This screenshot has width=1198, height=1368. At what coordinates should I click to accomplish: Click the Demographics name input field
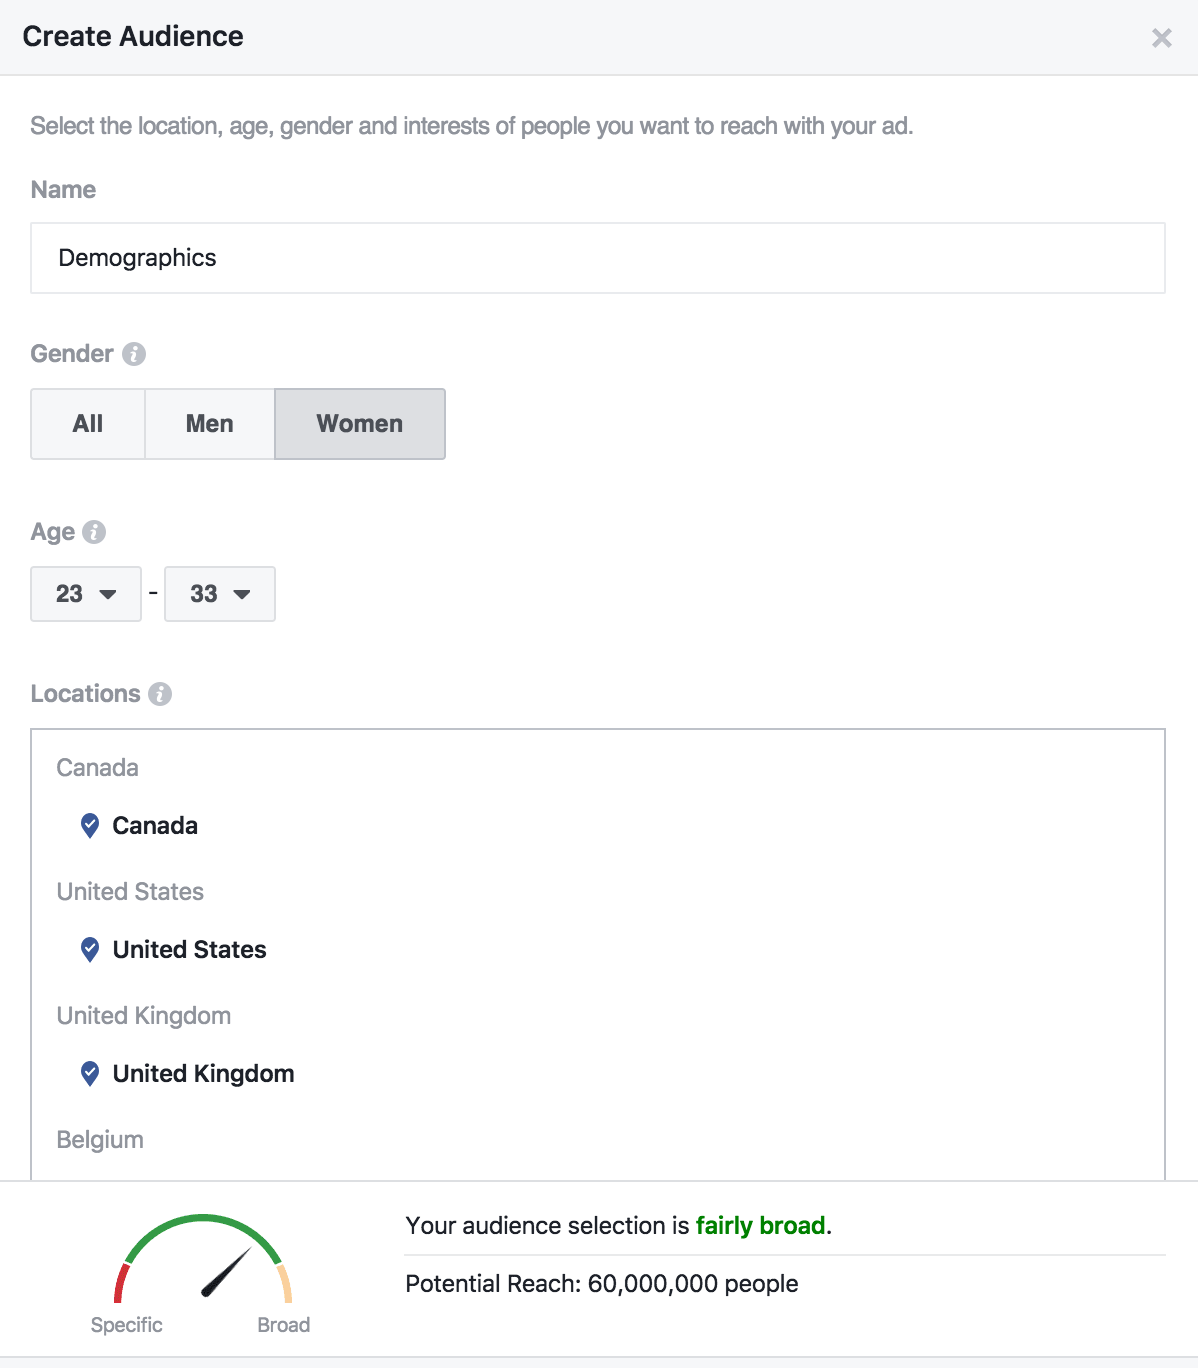click(598, 258)
